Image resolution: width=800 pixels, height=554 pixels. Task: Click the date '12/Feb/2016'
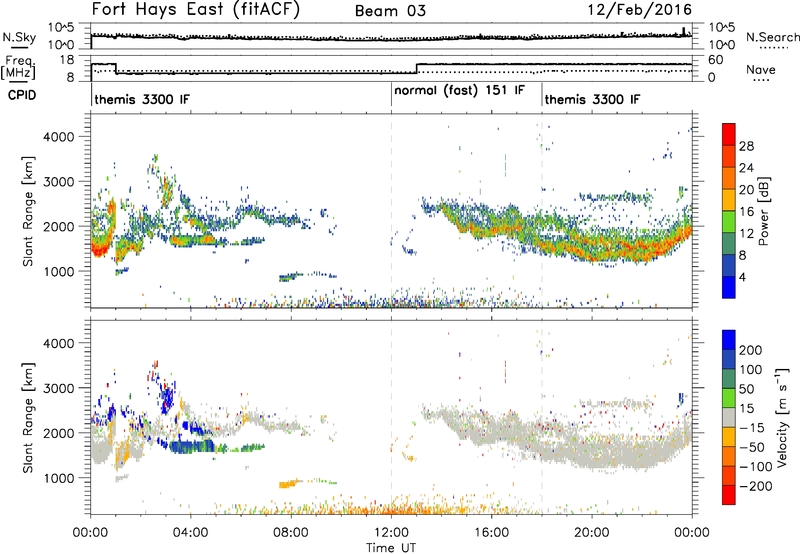(640, 9)
